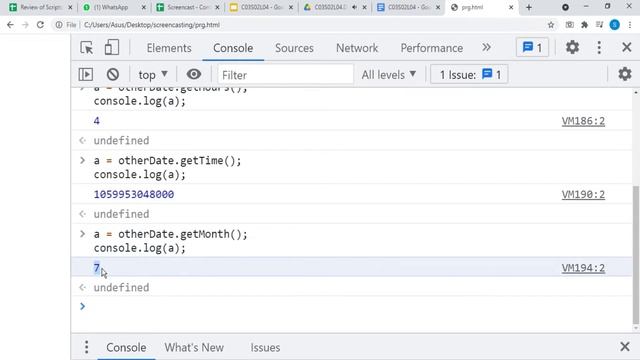Open the Chrome three-dot menu
640x360 pixels.
(630, 25)
